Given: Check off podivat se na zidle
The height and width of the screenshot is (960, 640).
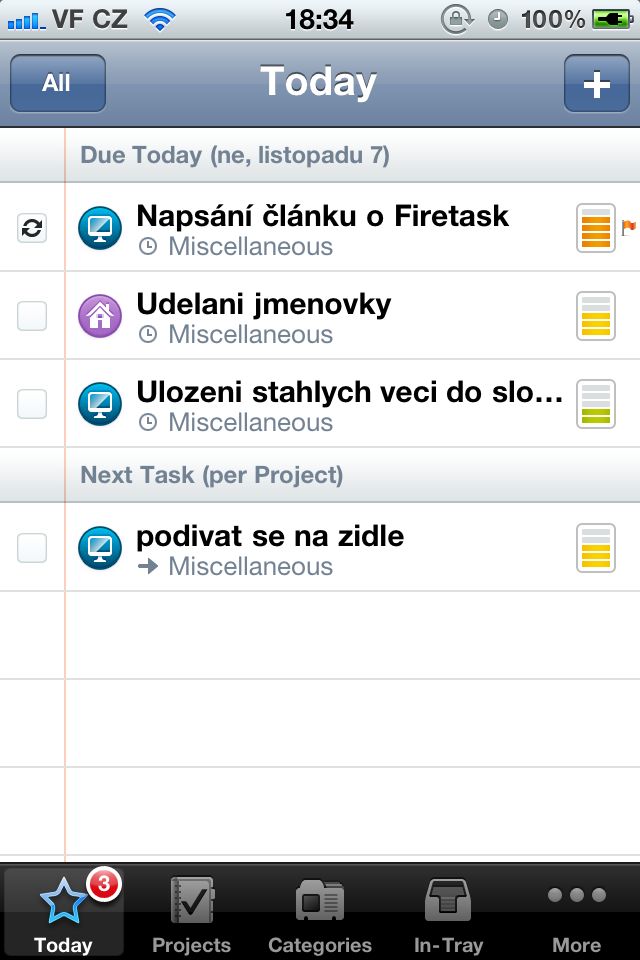Looking at the screenshot, I should tap(31, 547).
